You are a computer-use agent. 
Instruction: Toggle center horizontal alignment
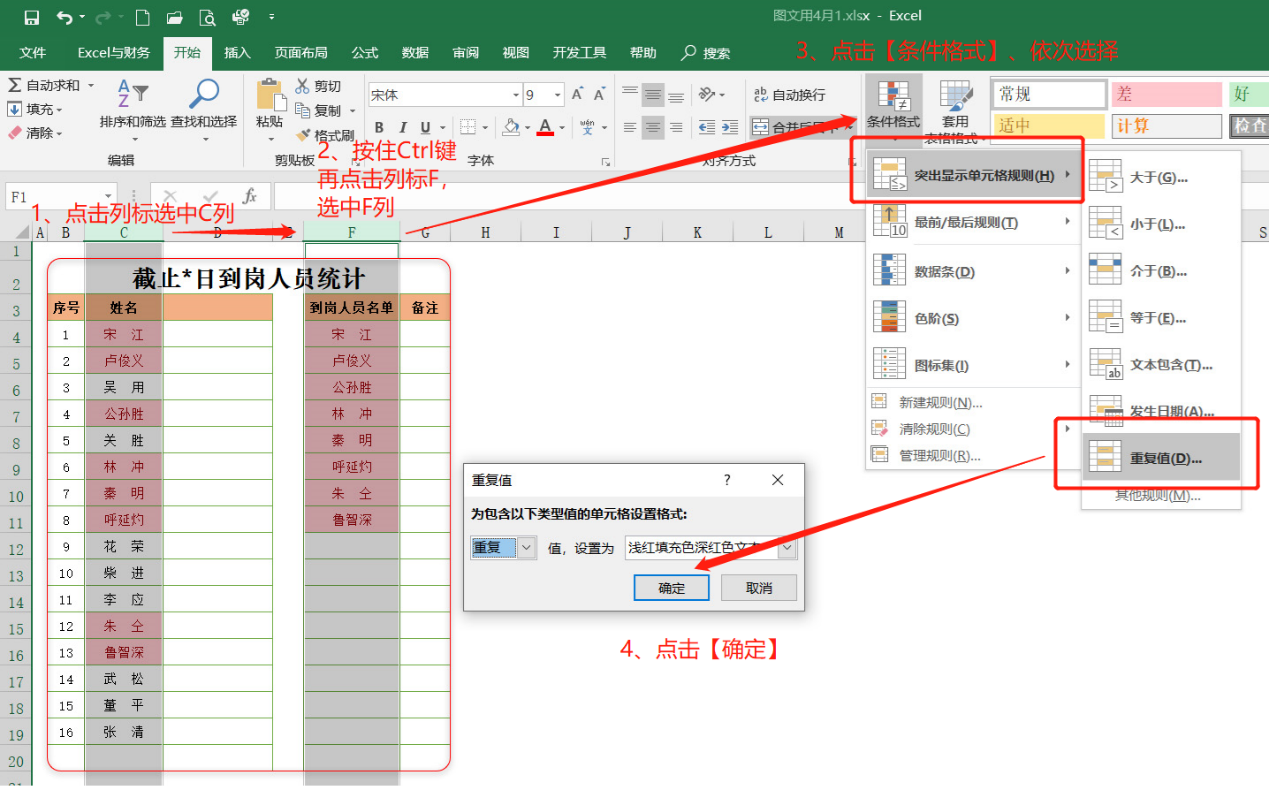[653, 127]
